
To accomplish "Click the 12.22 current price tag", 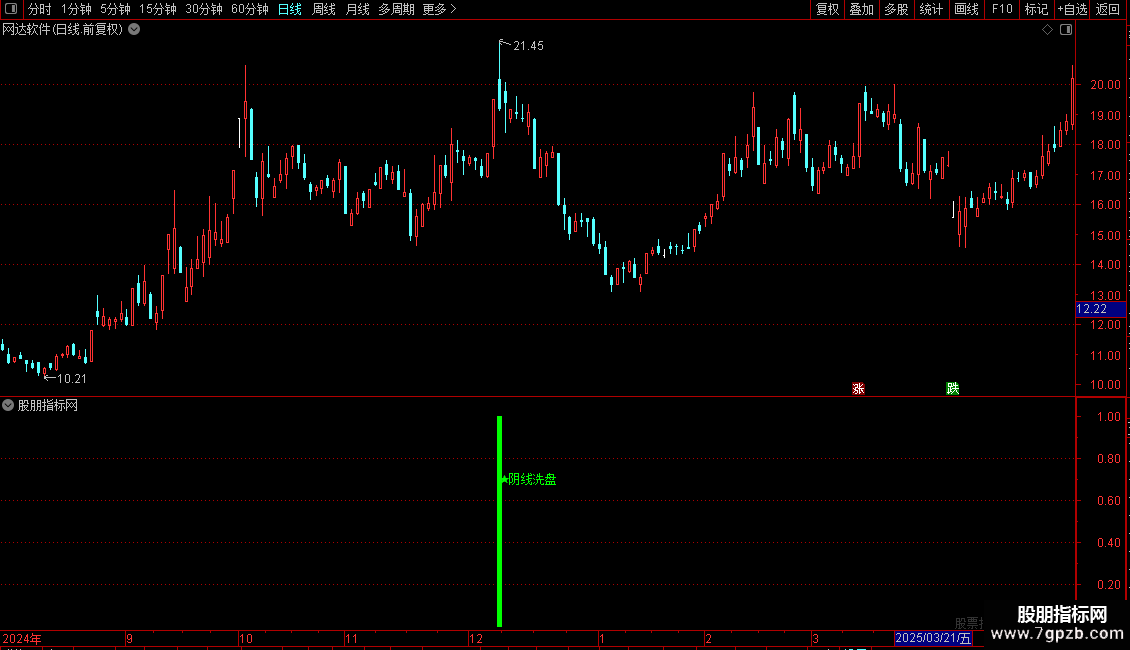I will coord(1100,309).
